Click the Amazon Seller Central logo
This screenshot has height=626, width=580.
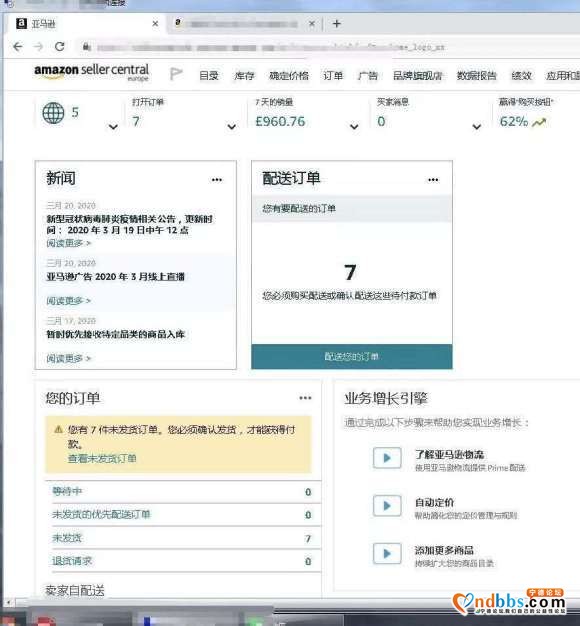pos(92,72)
